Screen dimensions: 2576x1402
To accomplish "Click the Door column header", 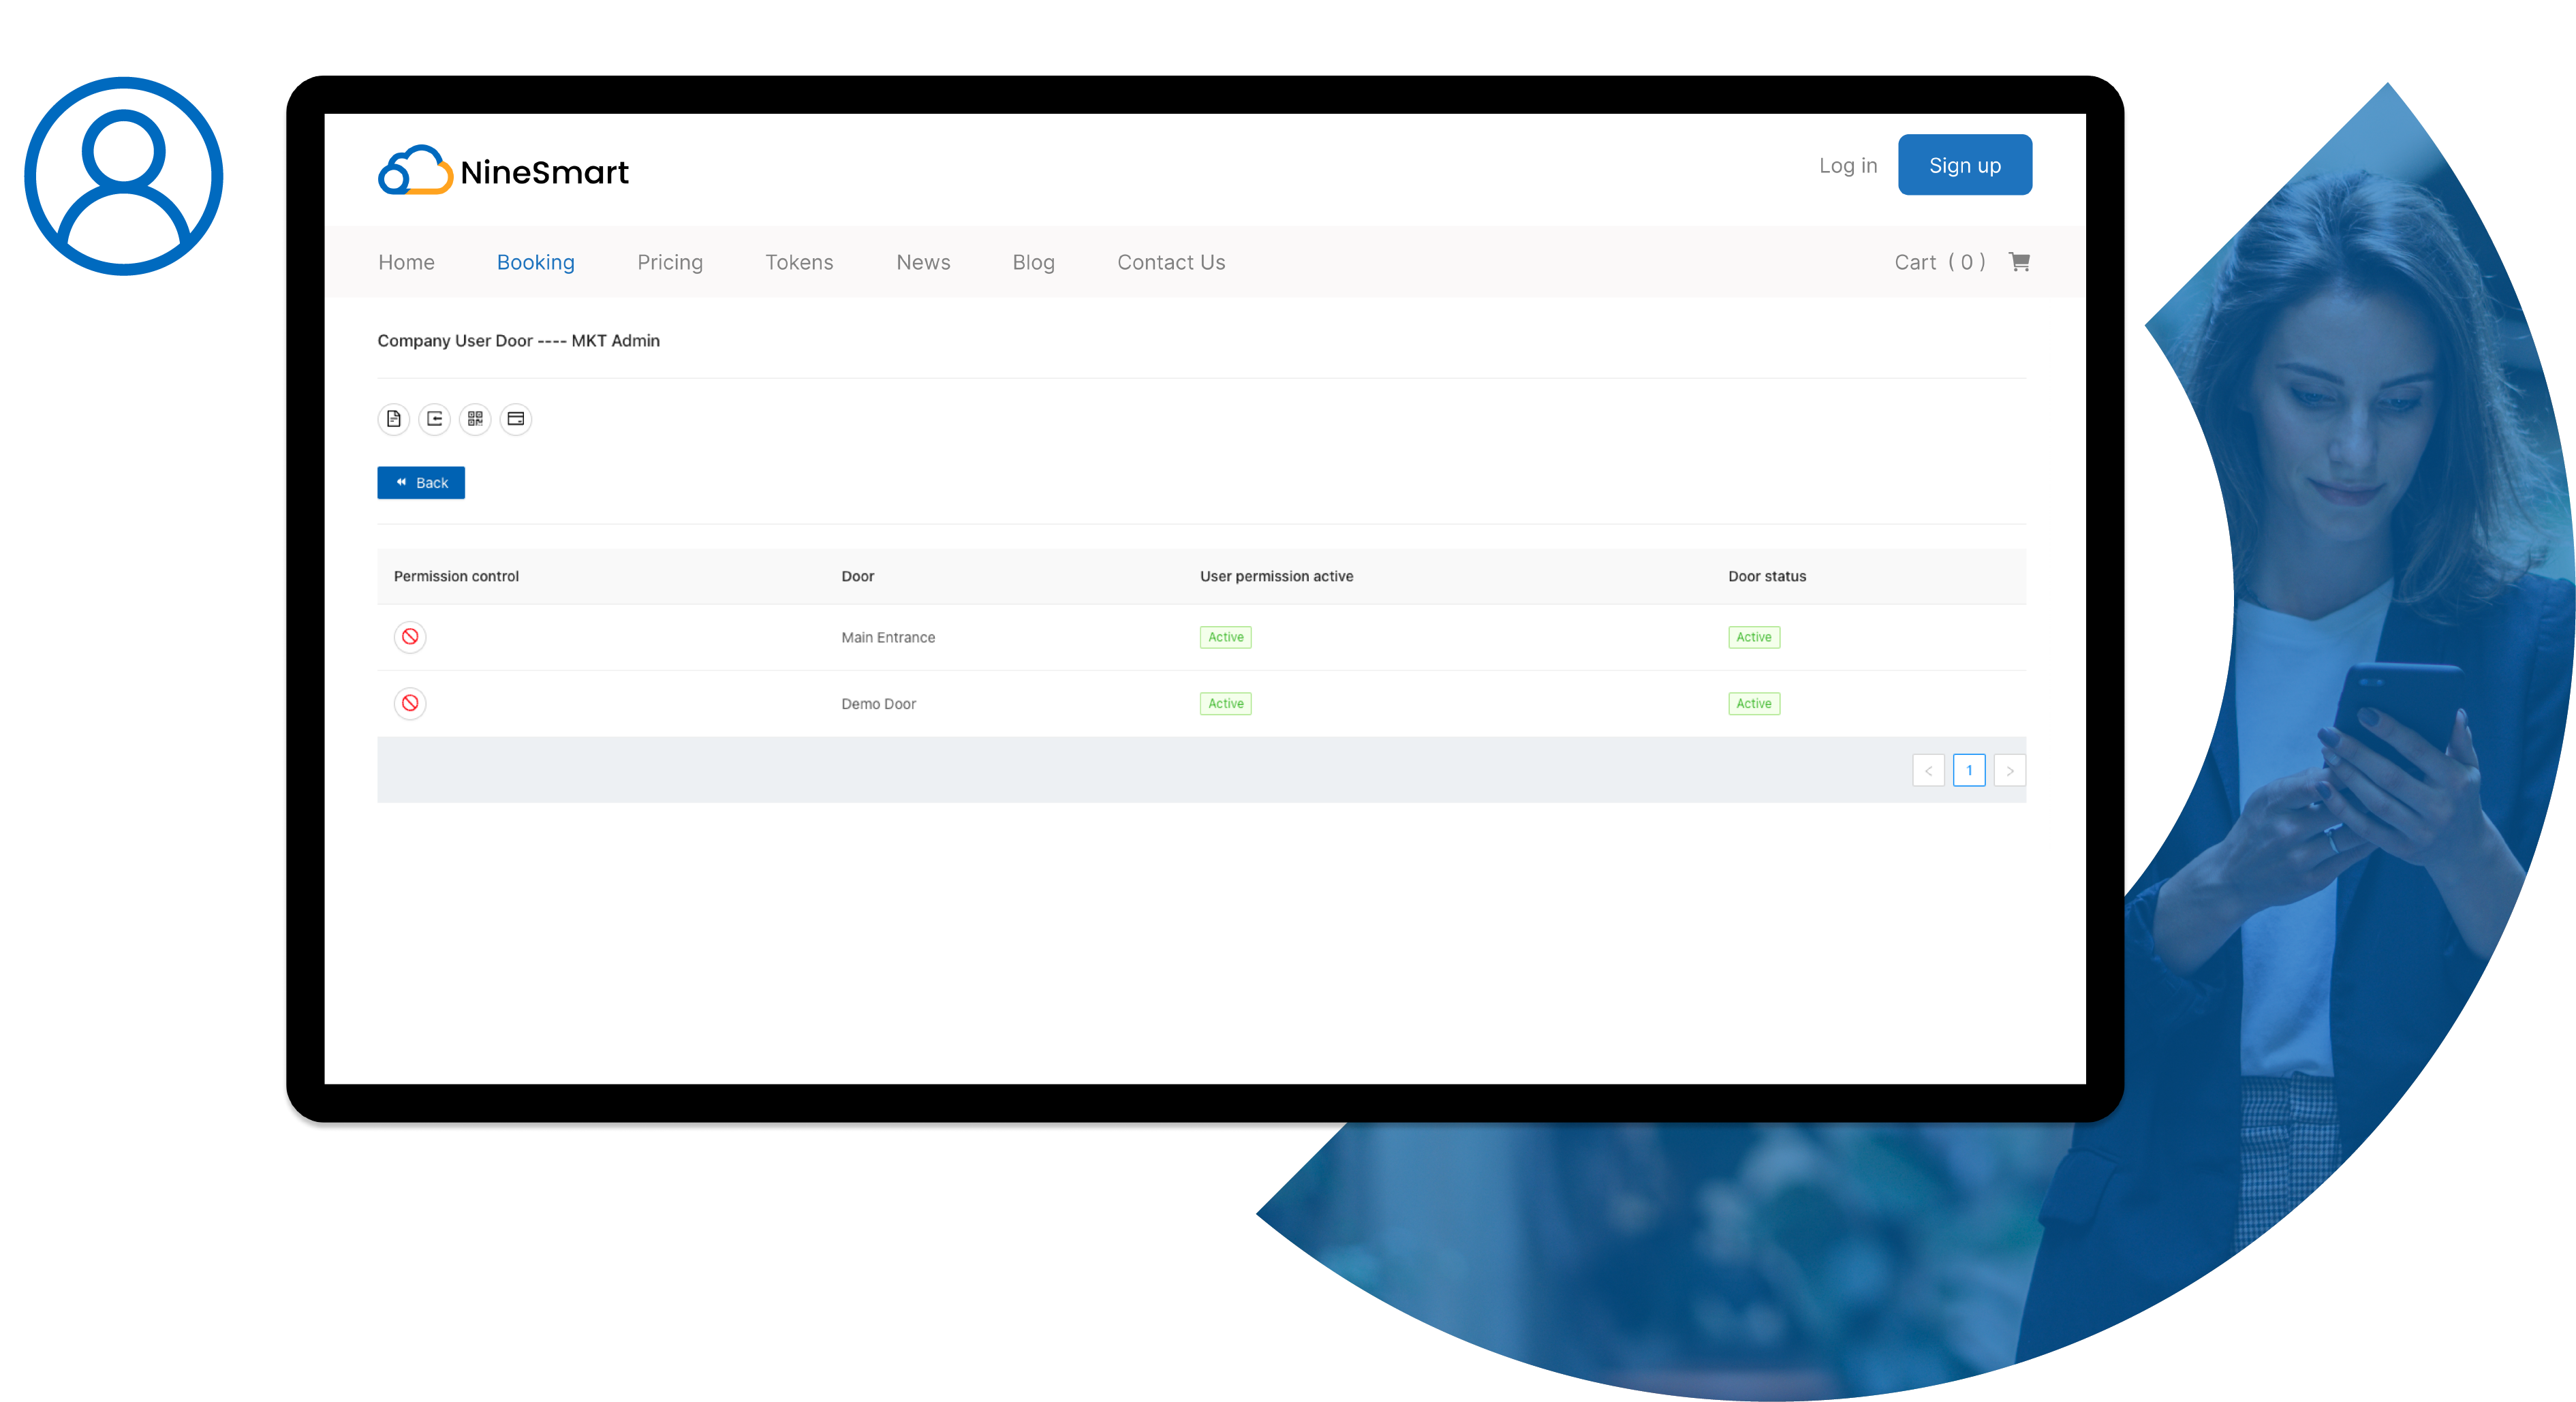I will [x=857, y=577].
